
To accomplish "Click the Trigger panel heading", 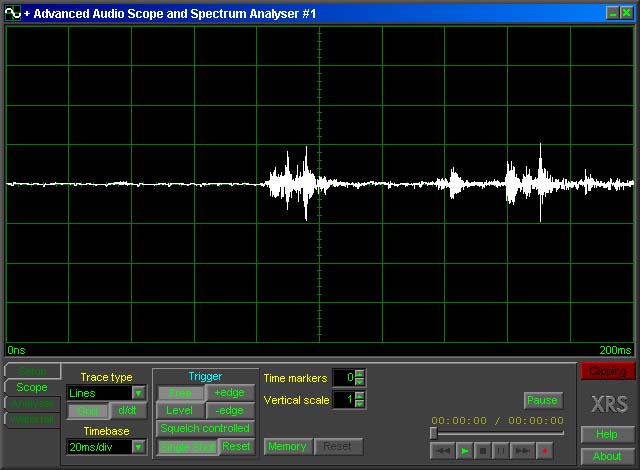I will (205, 376).
